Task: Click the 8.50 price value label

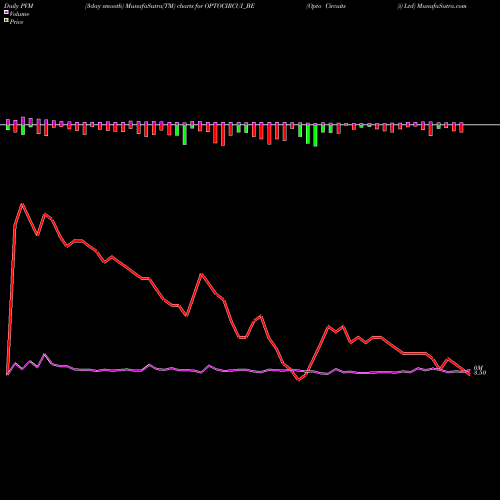Action: pyautogui.click(x=480, y=373)
